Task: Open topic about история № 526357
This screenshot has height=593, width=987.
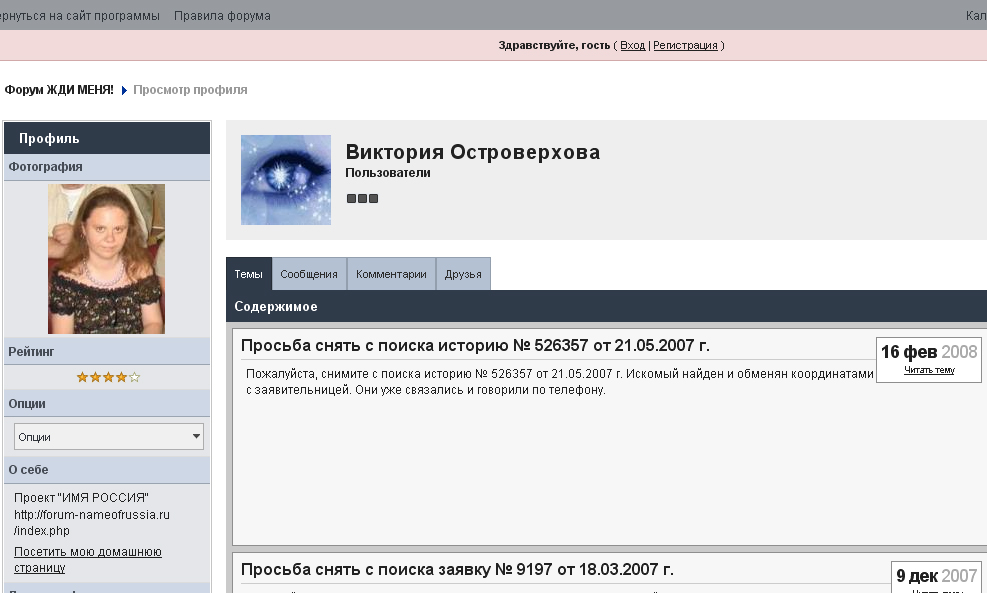Action: 475,346
